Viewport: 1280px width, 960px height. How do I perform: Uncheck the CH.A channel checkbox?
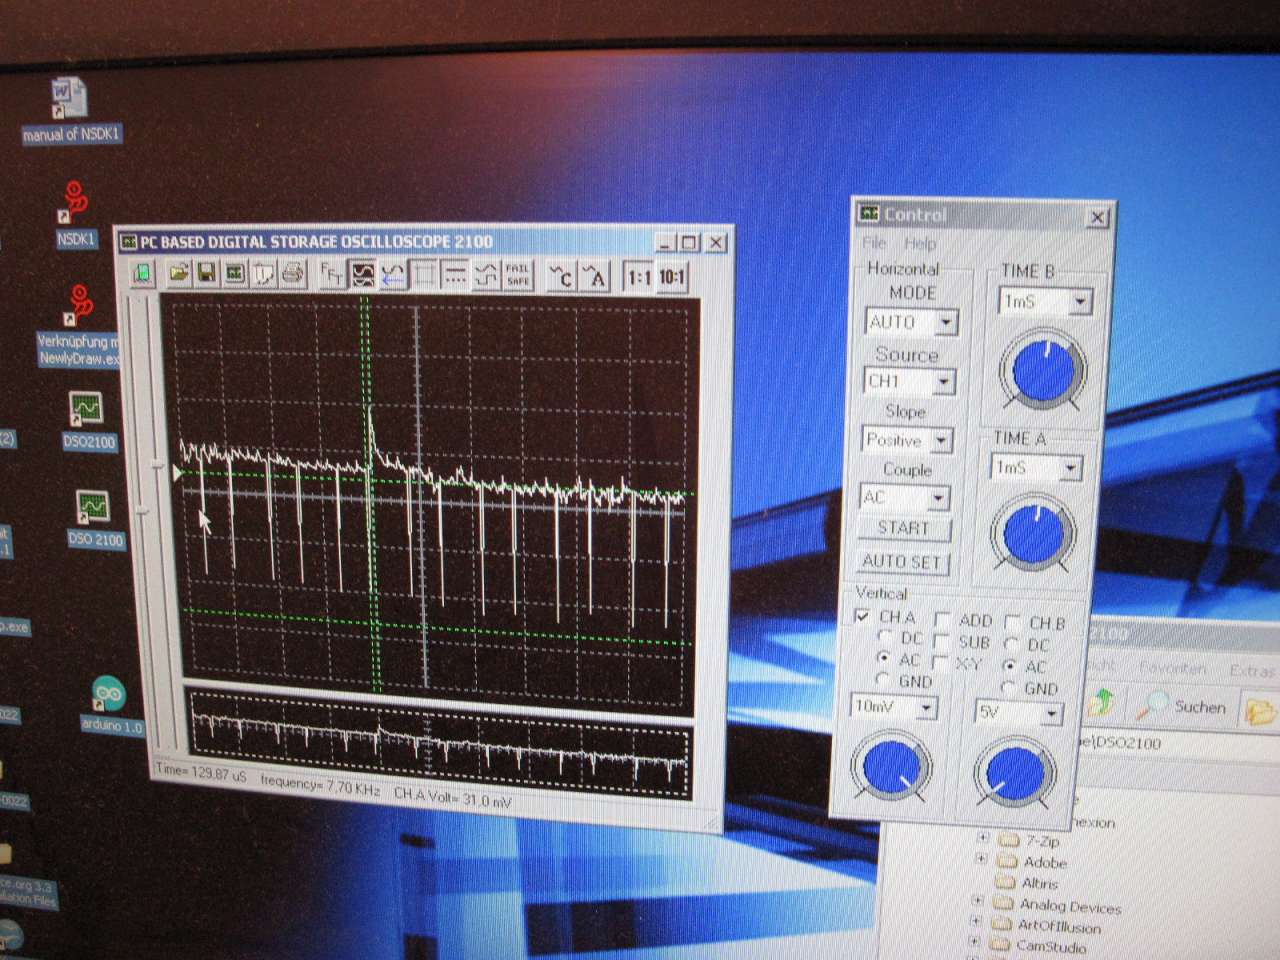point(862,617)
